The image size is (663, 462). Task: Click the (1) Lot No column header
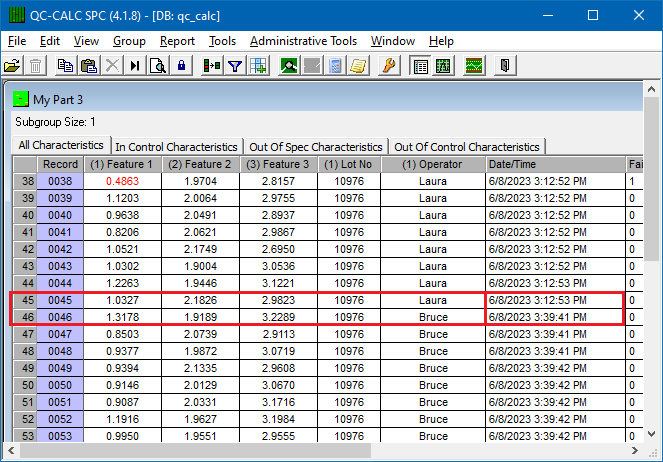(x=348, y=164)
